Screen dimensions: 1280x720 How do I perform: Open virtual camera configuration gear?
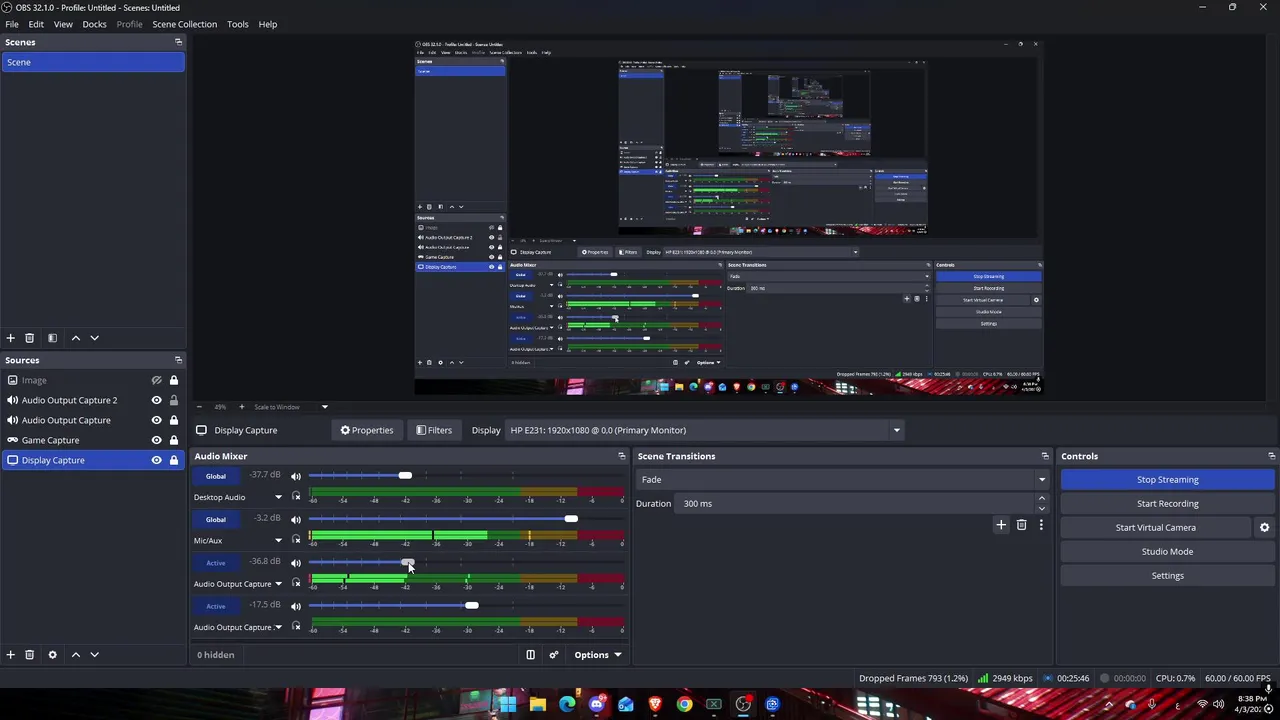coord(1264,527)
